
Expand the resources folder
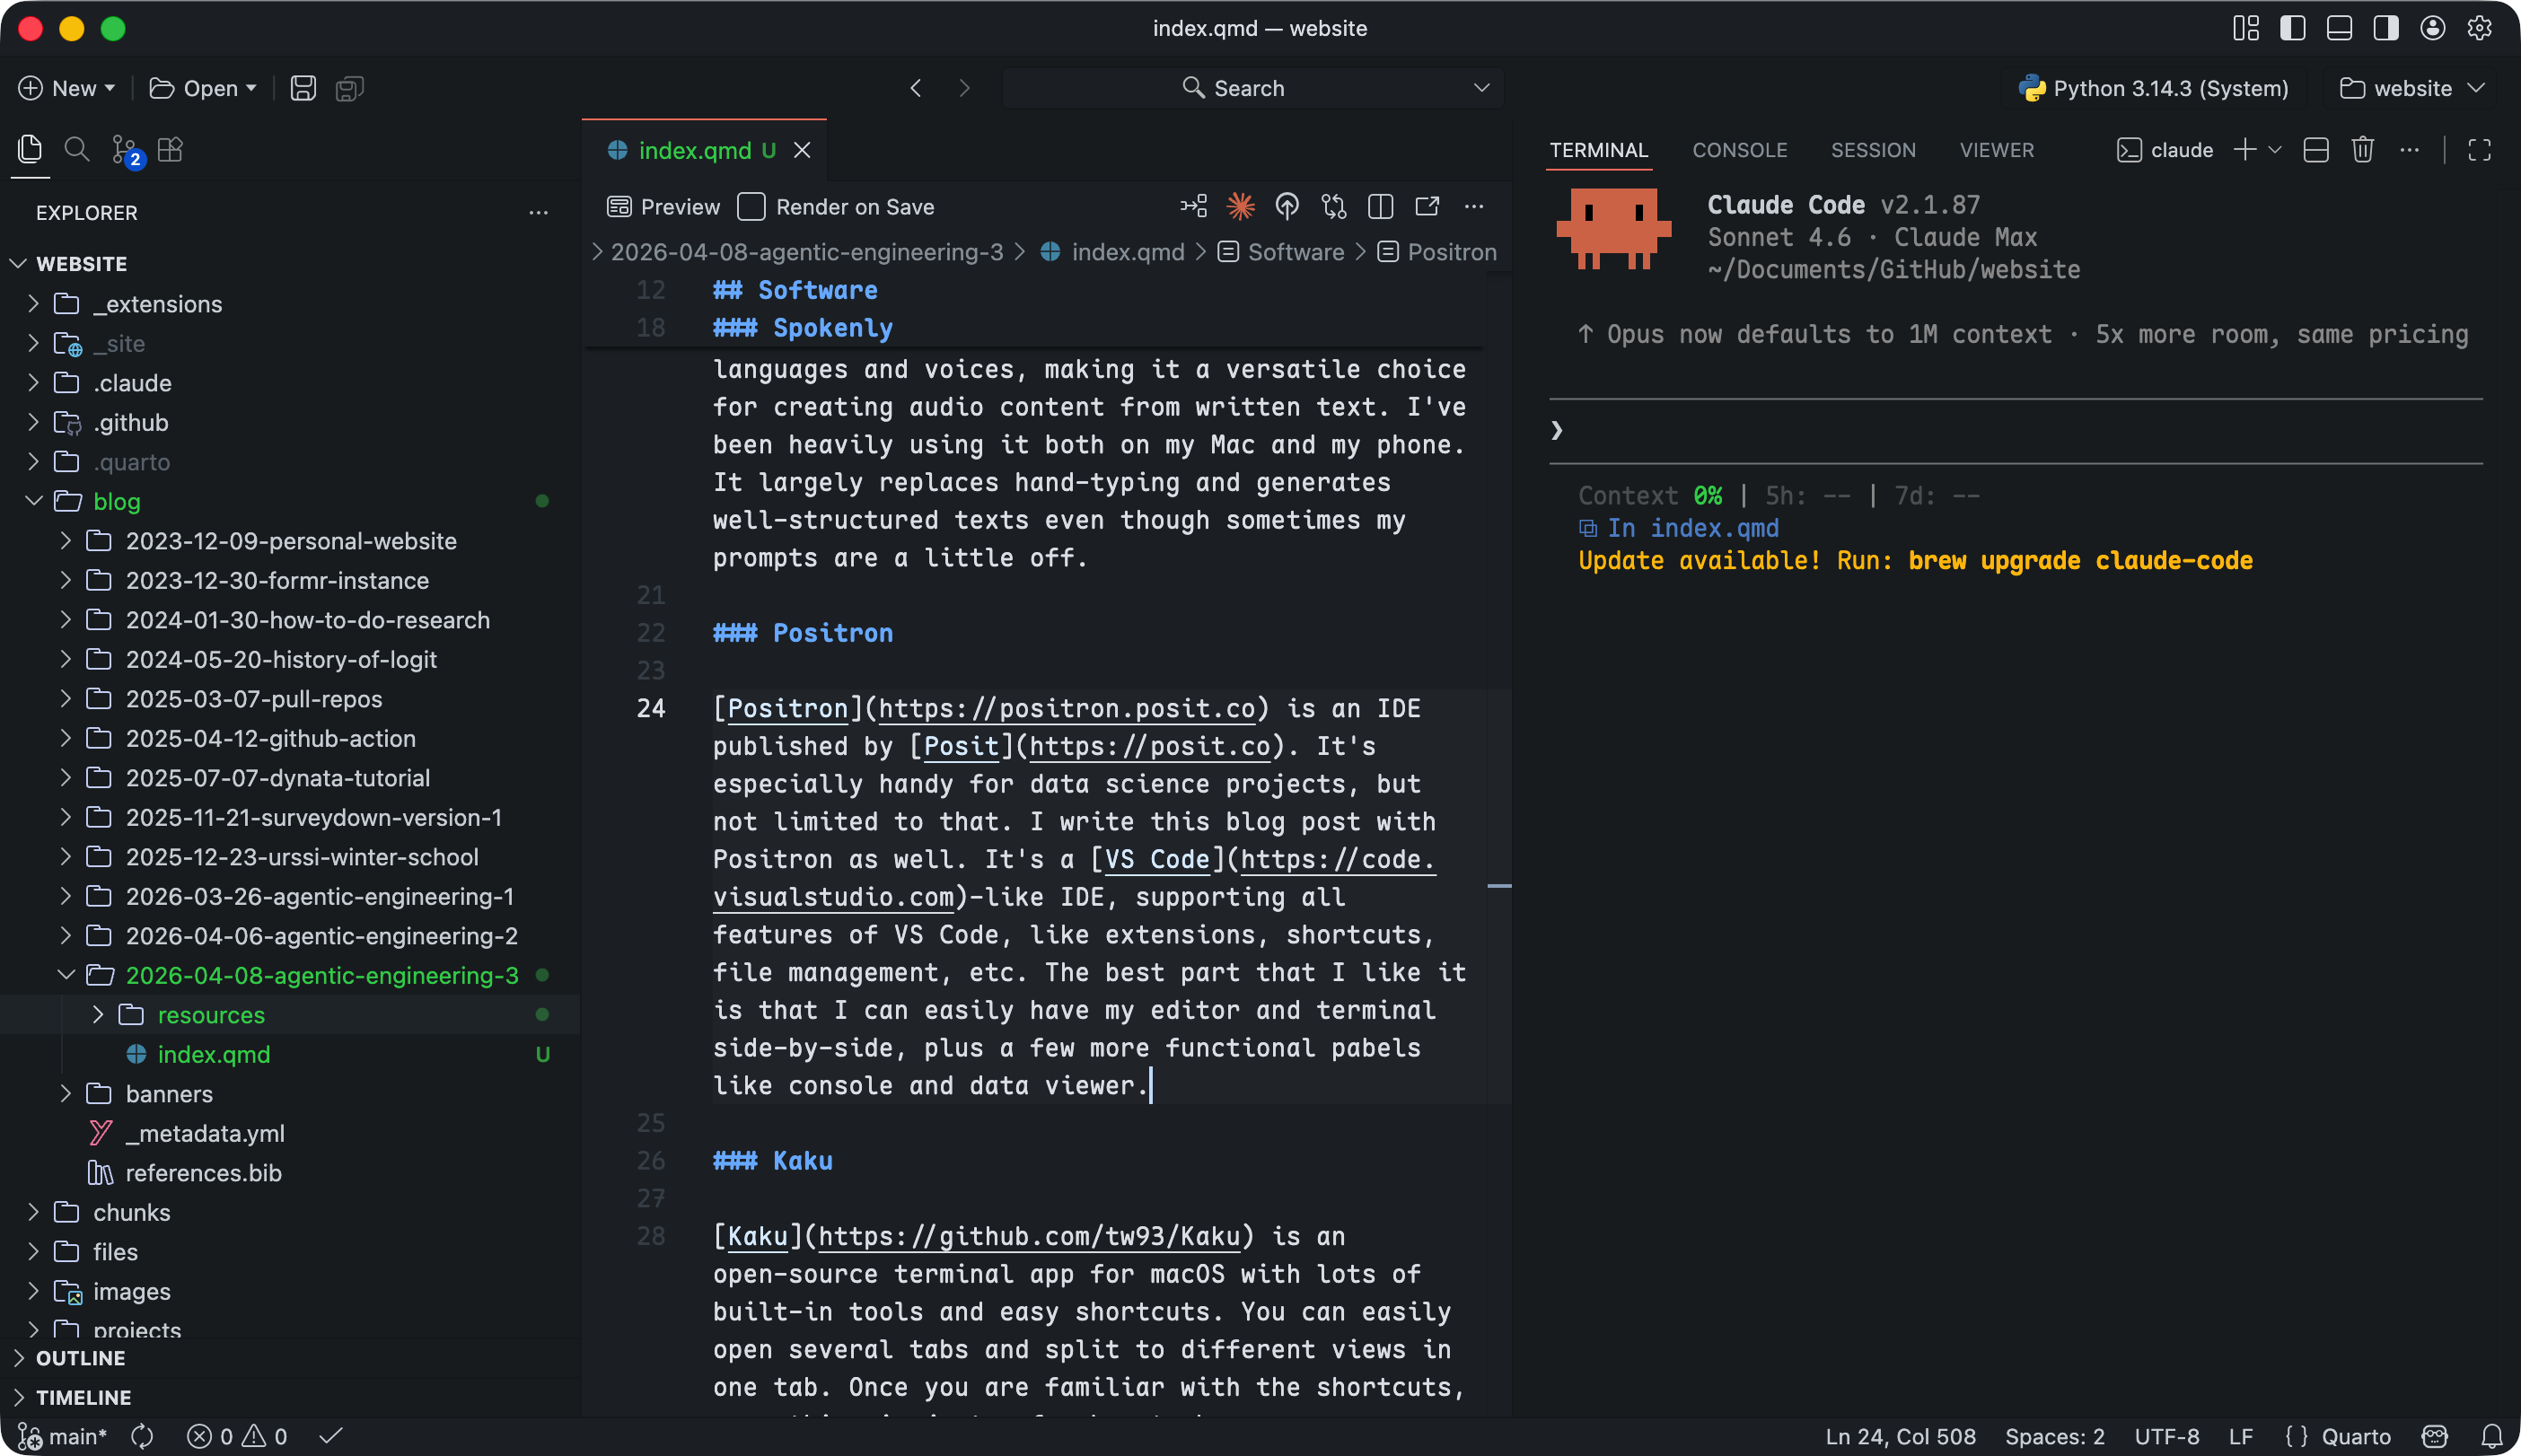(x=211, y=1014)
